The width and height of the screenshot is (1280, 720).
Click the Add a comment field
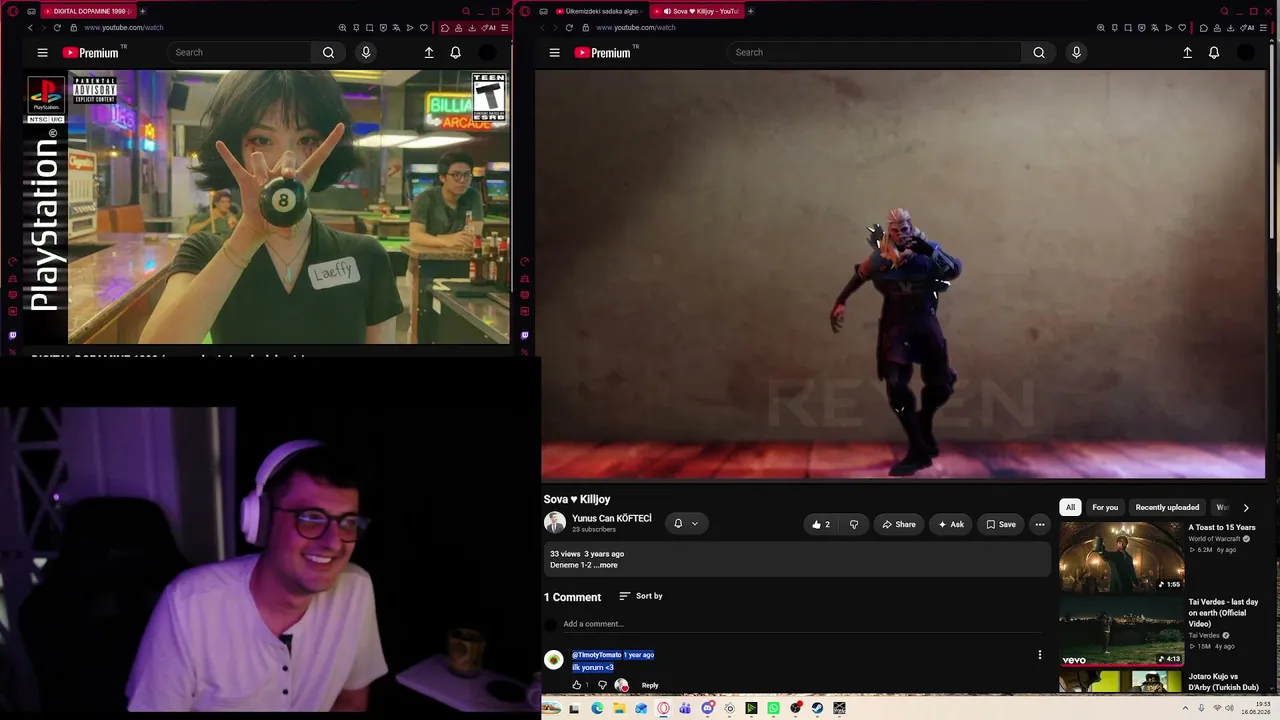point(800,624)
